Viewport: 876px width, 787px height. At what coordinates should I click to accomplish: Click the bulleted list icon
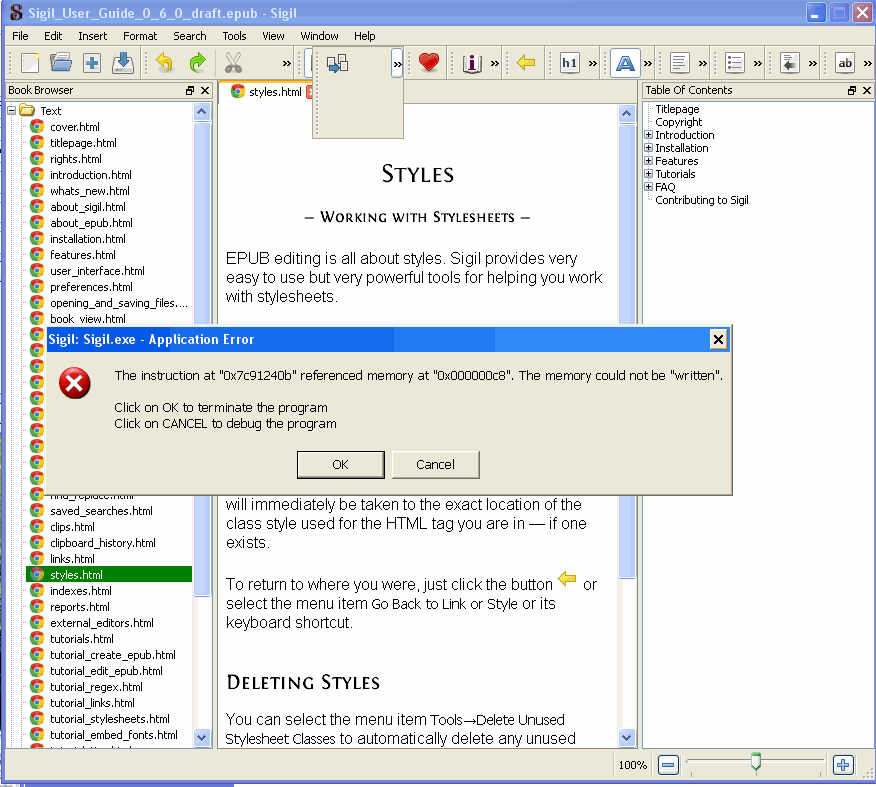[735, 63]
